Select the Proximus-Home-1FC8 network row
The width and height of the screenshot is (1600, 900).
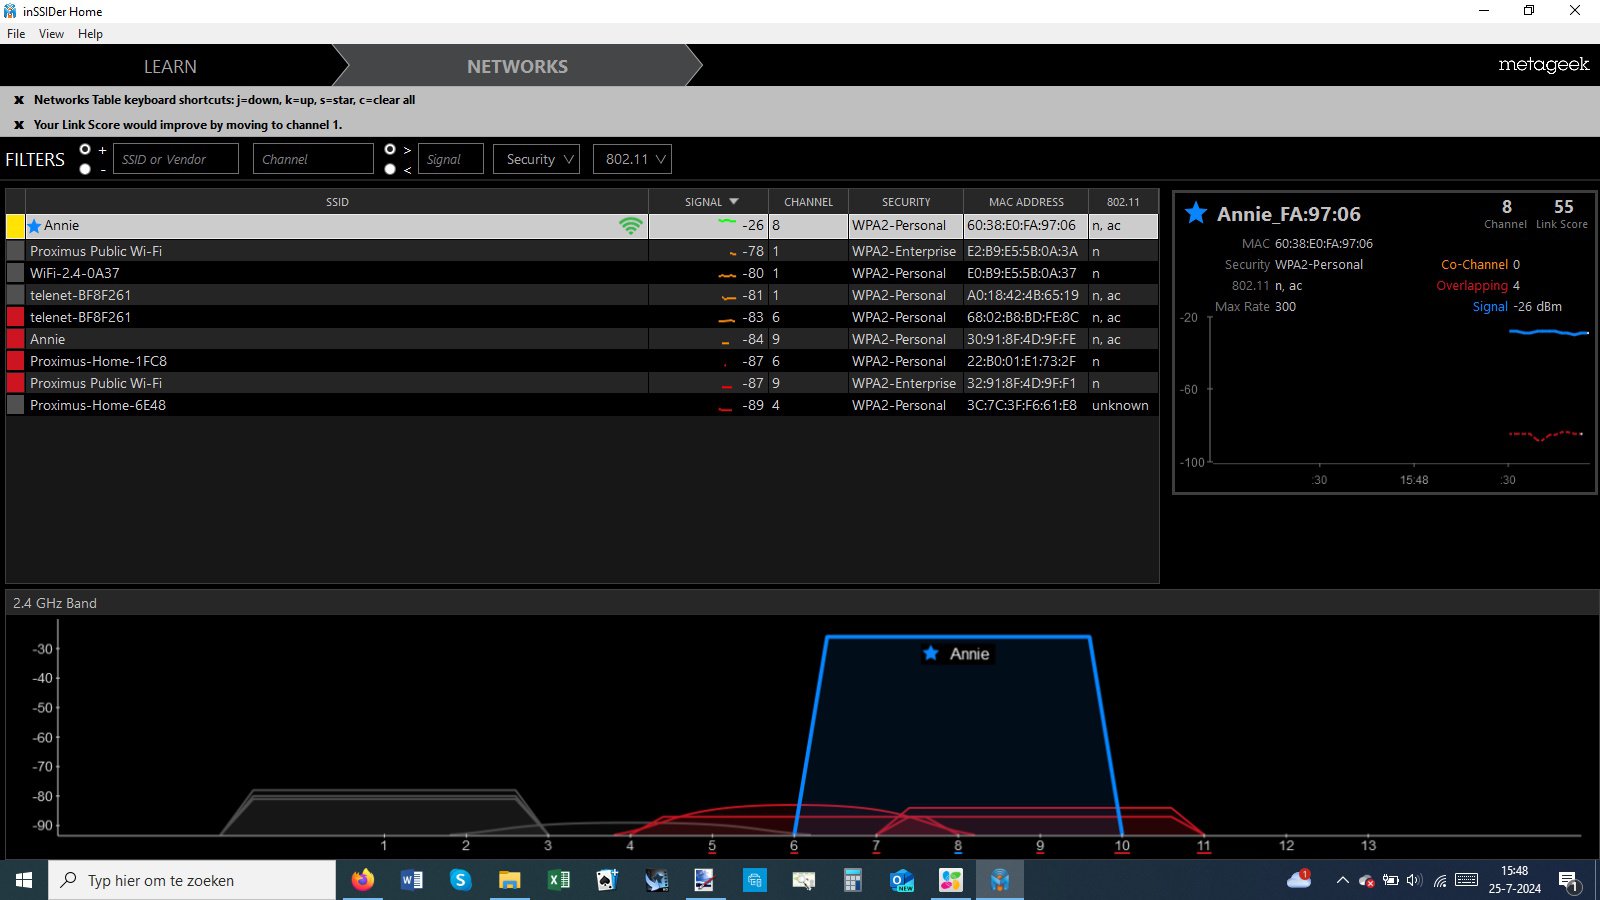(x=582, y=361)
